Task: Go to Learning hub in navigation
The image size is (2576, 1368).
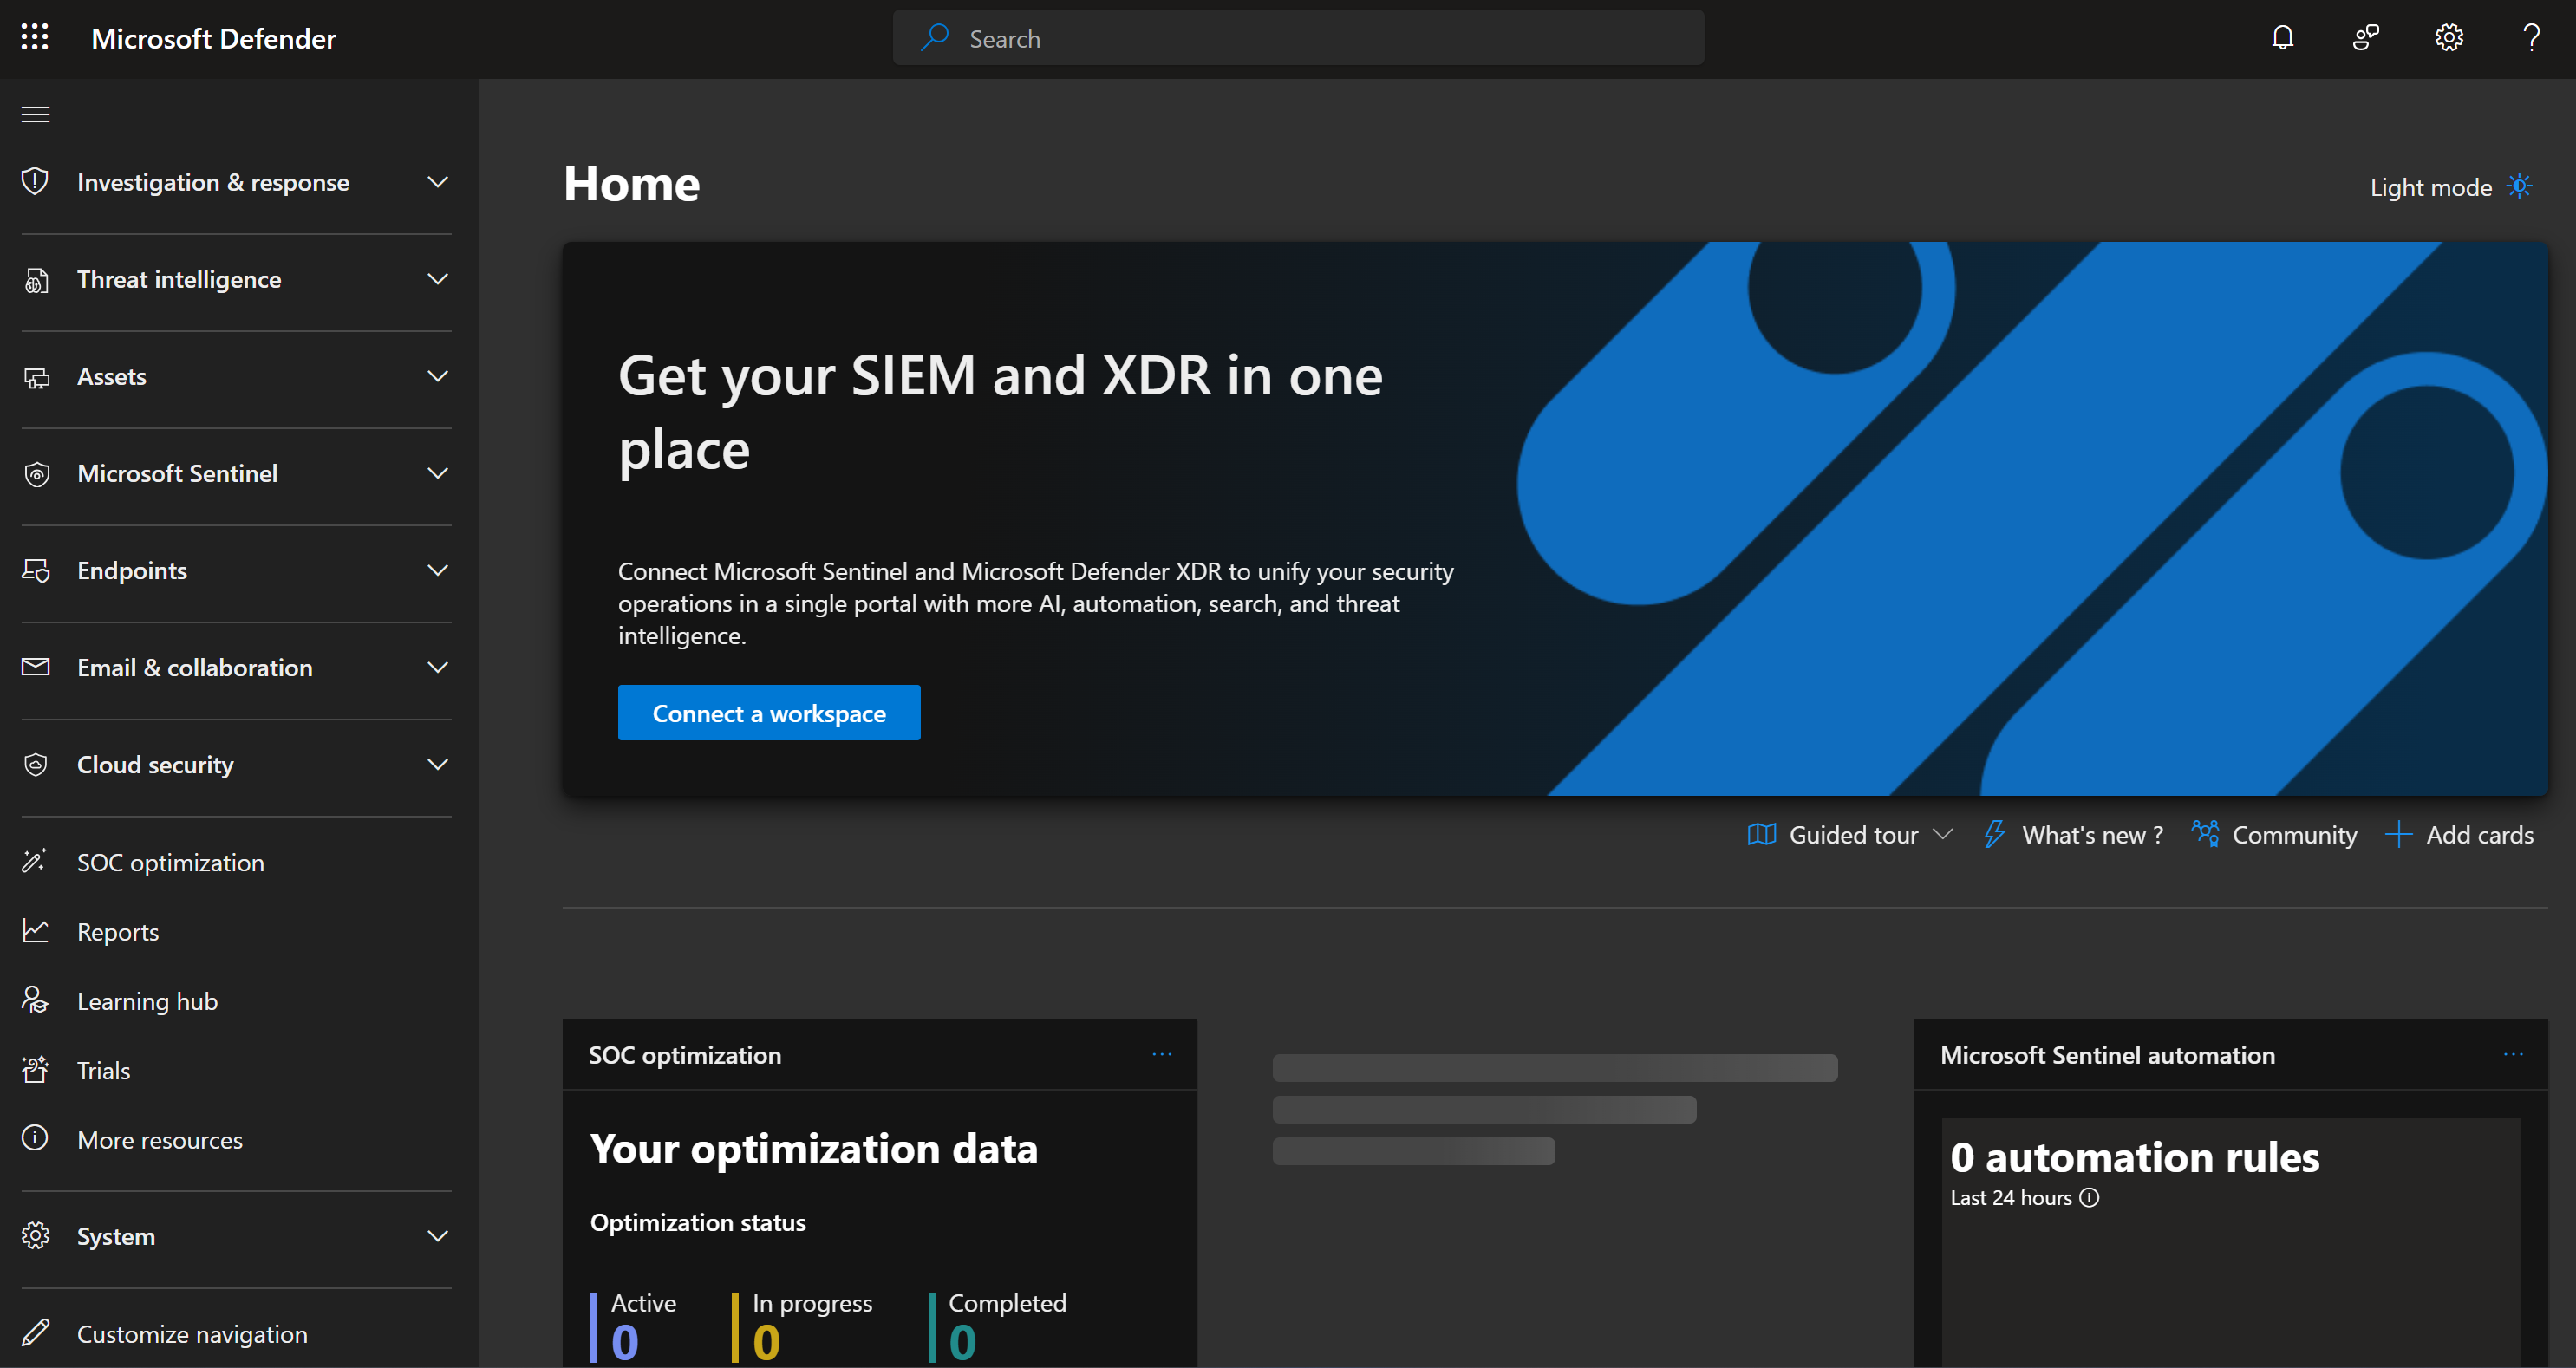Action: click(147, 1000)
